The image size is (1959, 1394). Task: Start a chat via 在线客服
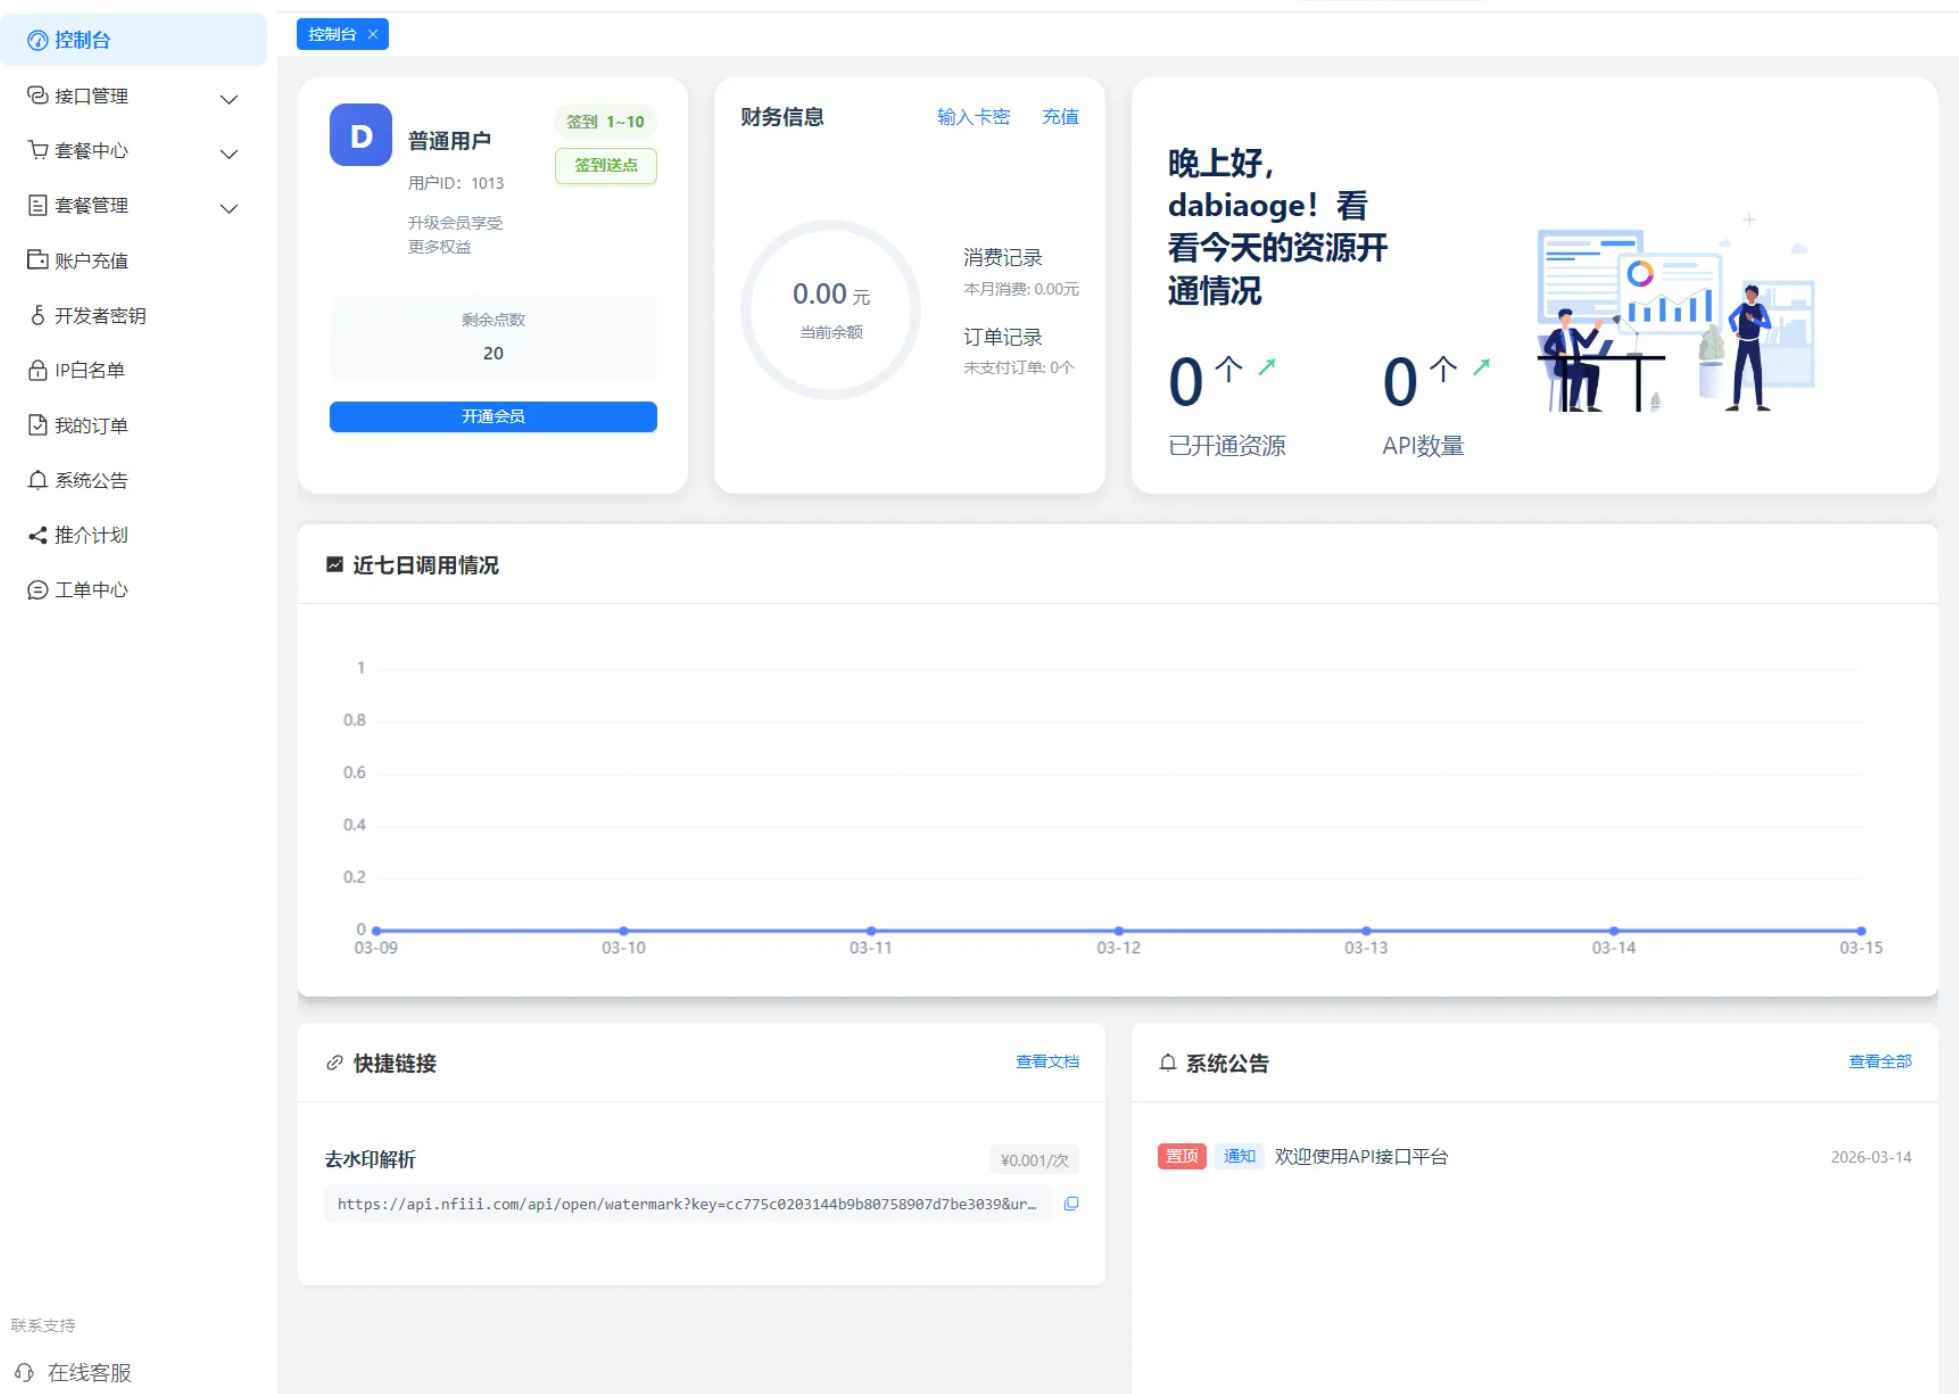(x=91, y=1372)
